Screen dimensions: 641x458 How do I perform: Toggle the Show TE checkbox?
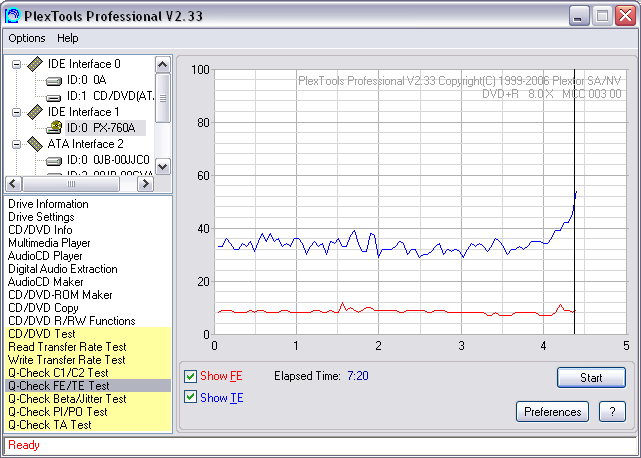pyautogui.click(x=190, y=397)
